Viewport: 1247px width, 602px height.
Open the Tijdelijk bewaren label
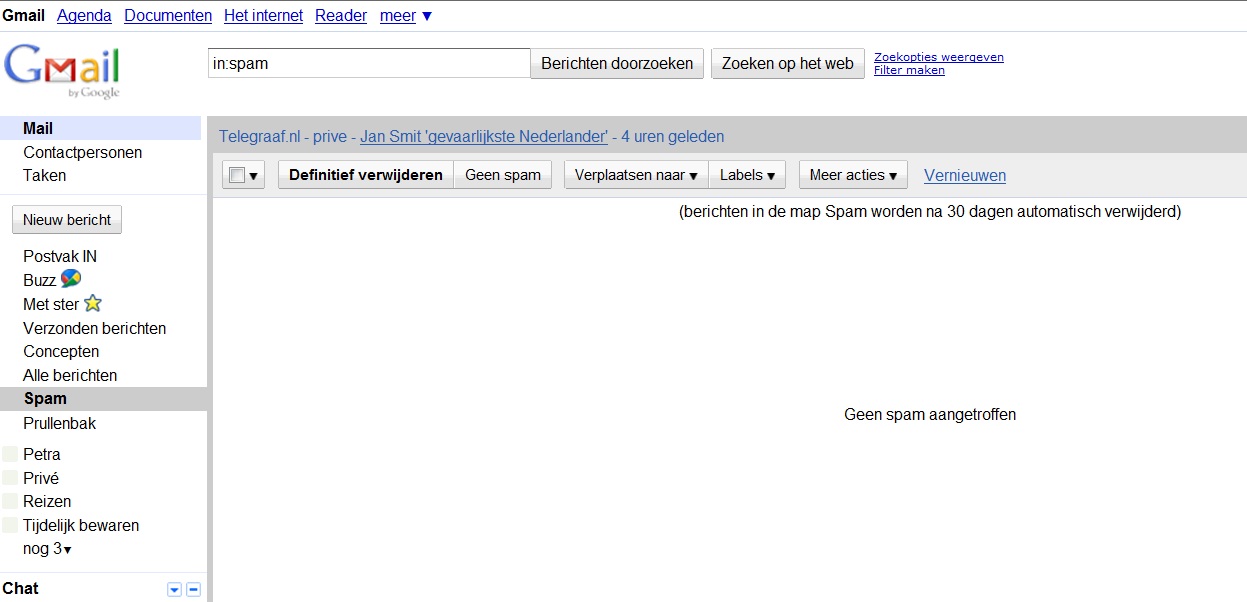tap(81, 525)
